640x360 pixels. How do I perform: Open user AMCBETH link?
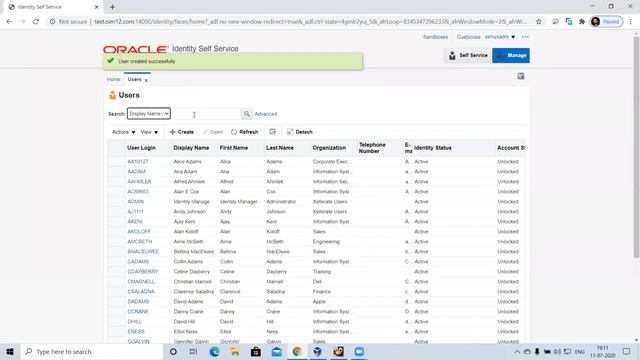click(140, 242)
